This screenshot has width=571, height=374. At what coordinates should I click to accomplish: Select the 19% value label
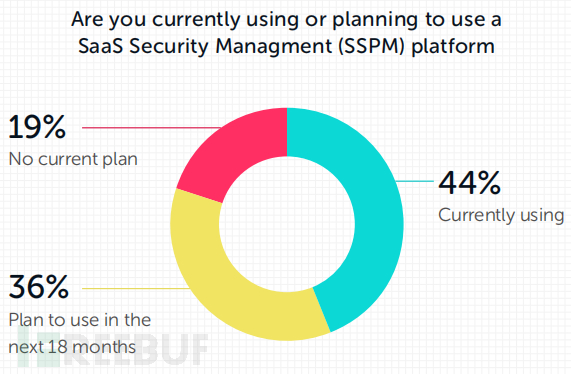37,127
